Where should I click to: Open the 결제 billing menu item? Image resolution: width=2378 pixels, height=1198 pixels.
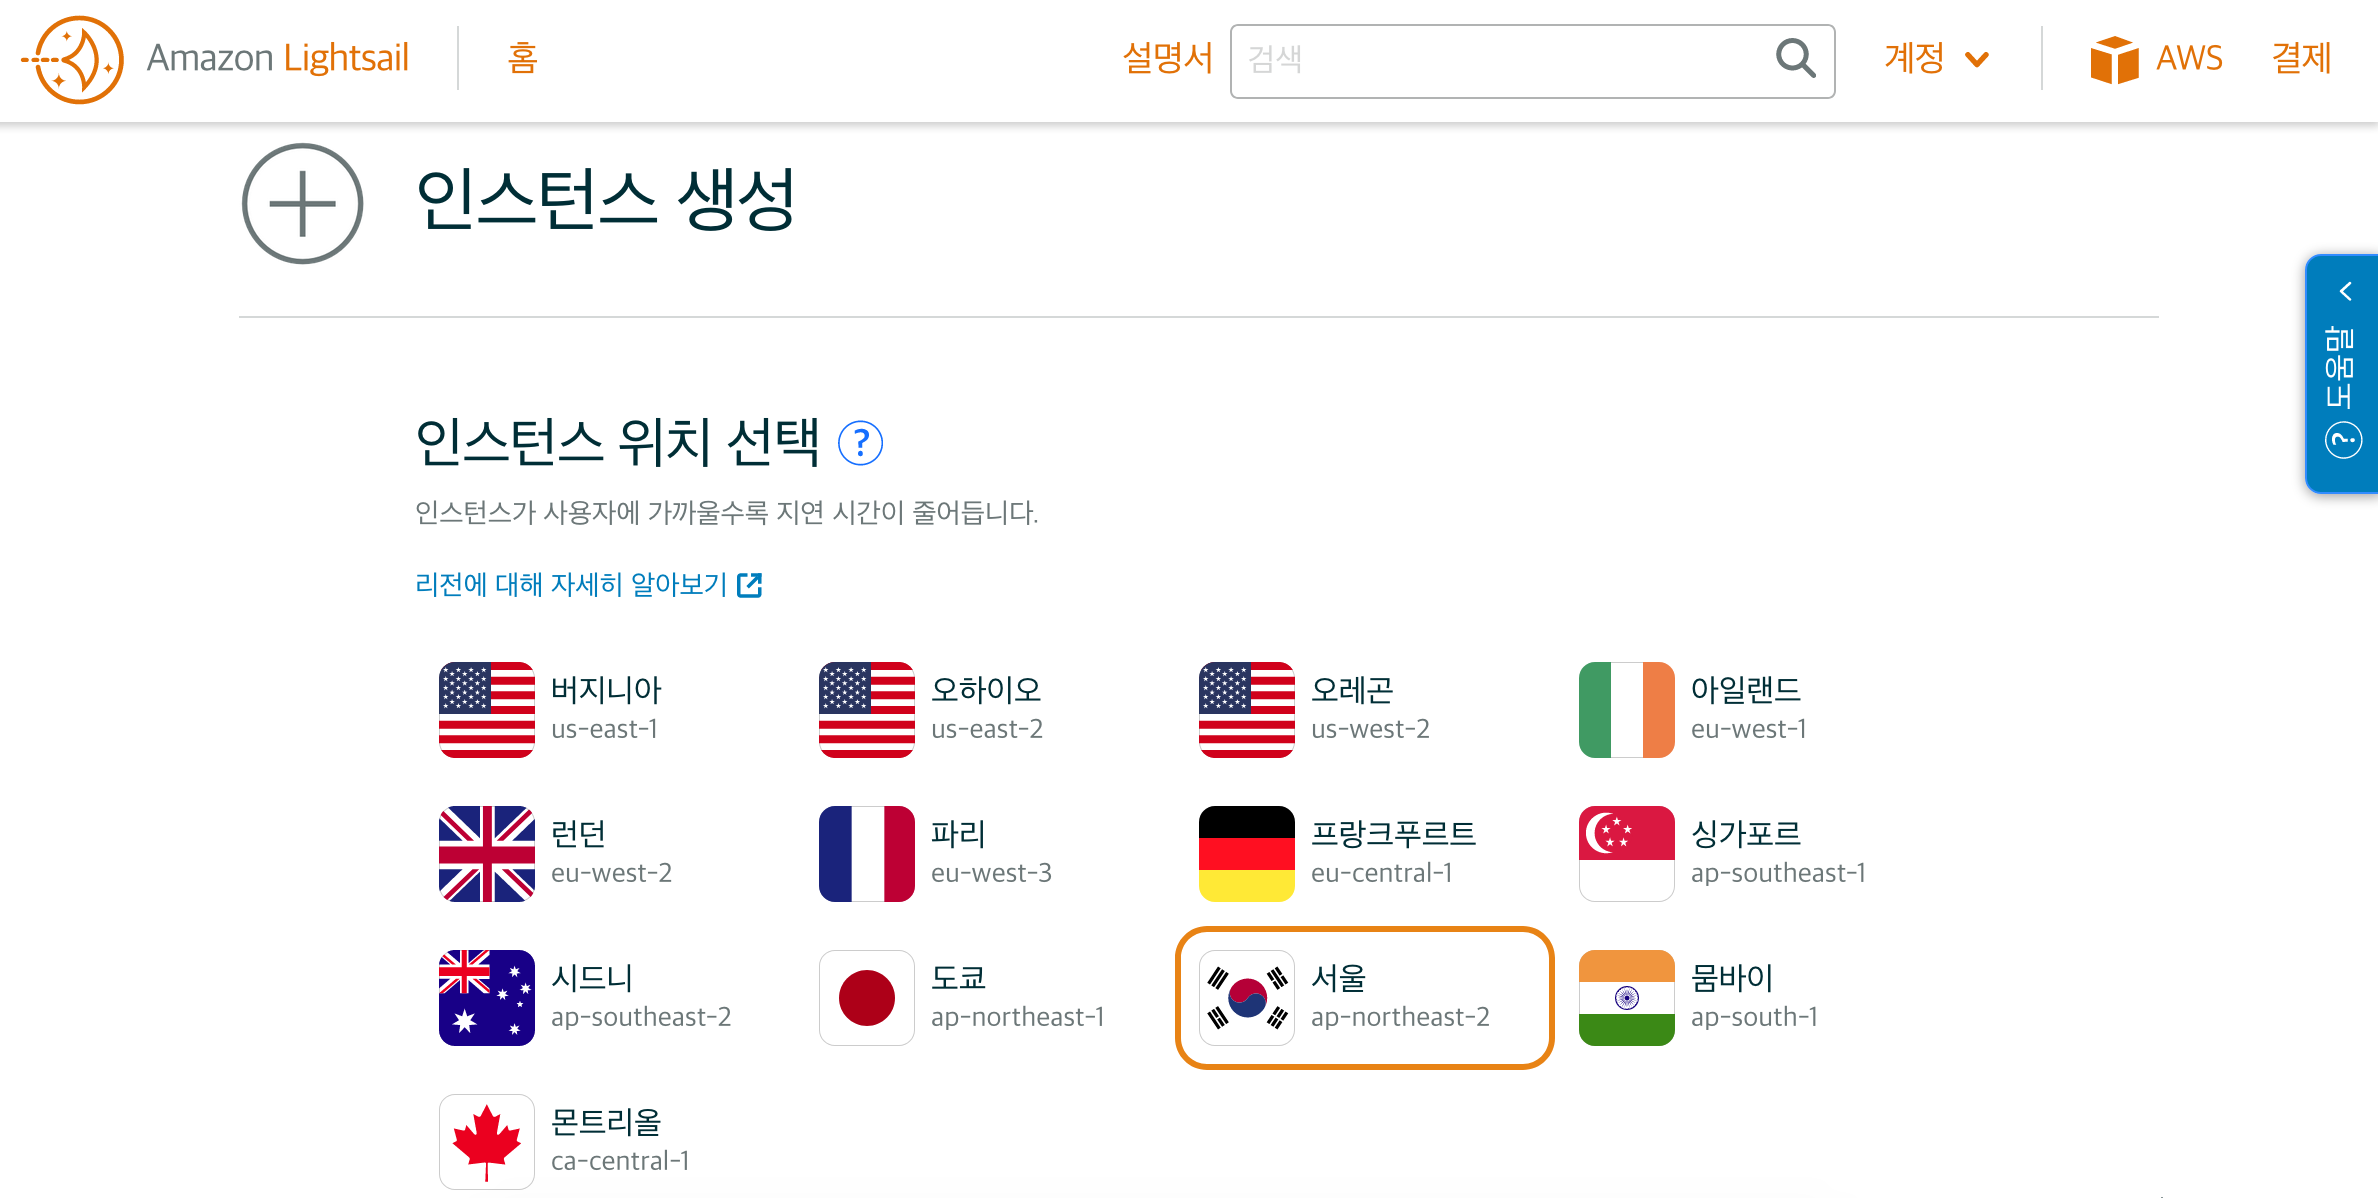coord(2301,59)
